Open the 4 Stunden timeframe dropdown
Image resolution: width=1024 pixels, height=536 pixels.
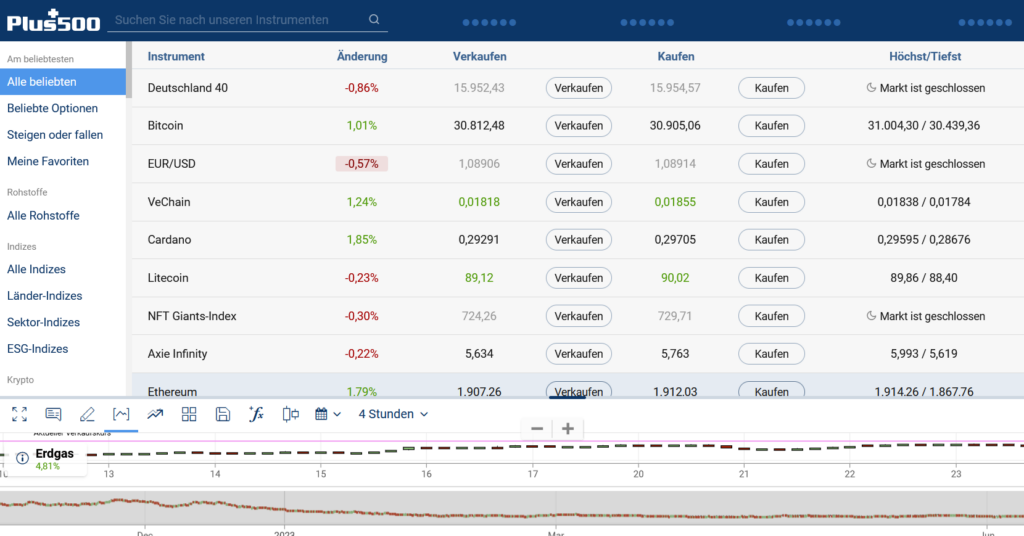(x=393, y=414)
